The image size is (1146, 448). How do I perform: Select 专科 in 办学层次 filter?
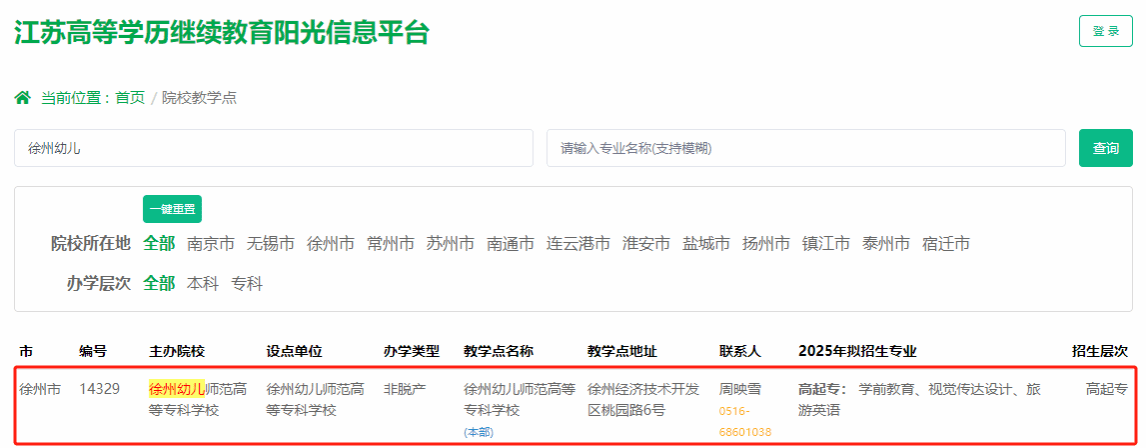(x=246, y=284)
